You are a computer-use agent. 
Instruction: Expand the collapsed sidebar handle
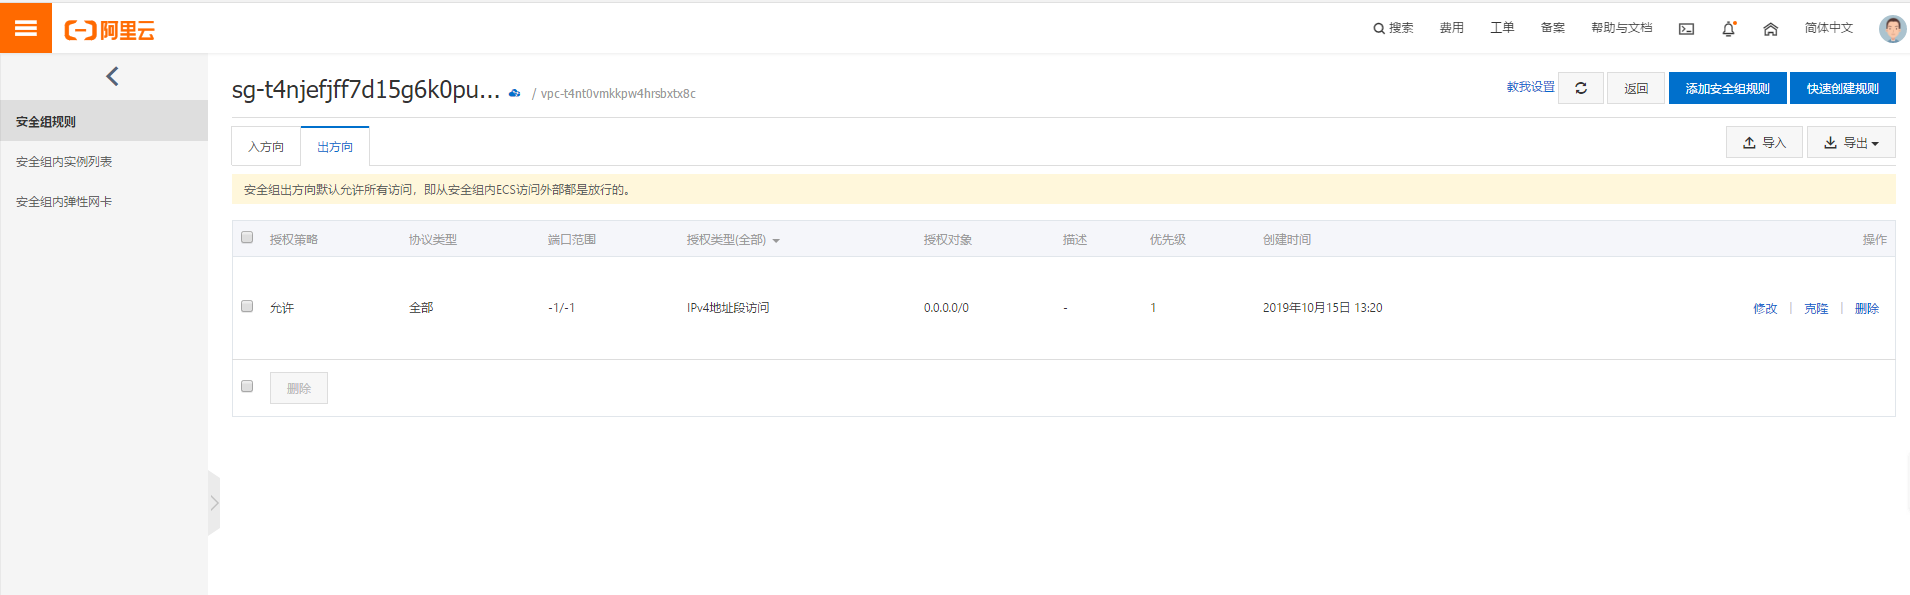pos(214,503)
